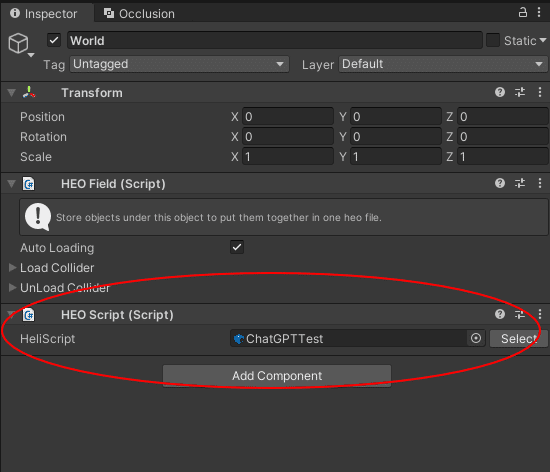Screen dimensions: 550x472
Task: Open Transform component help reference
Action: point(500,92)
